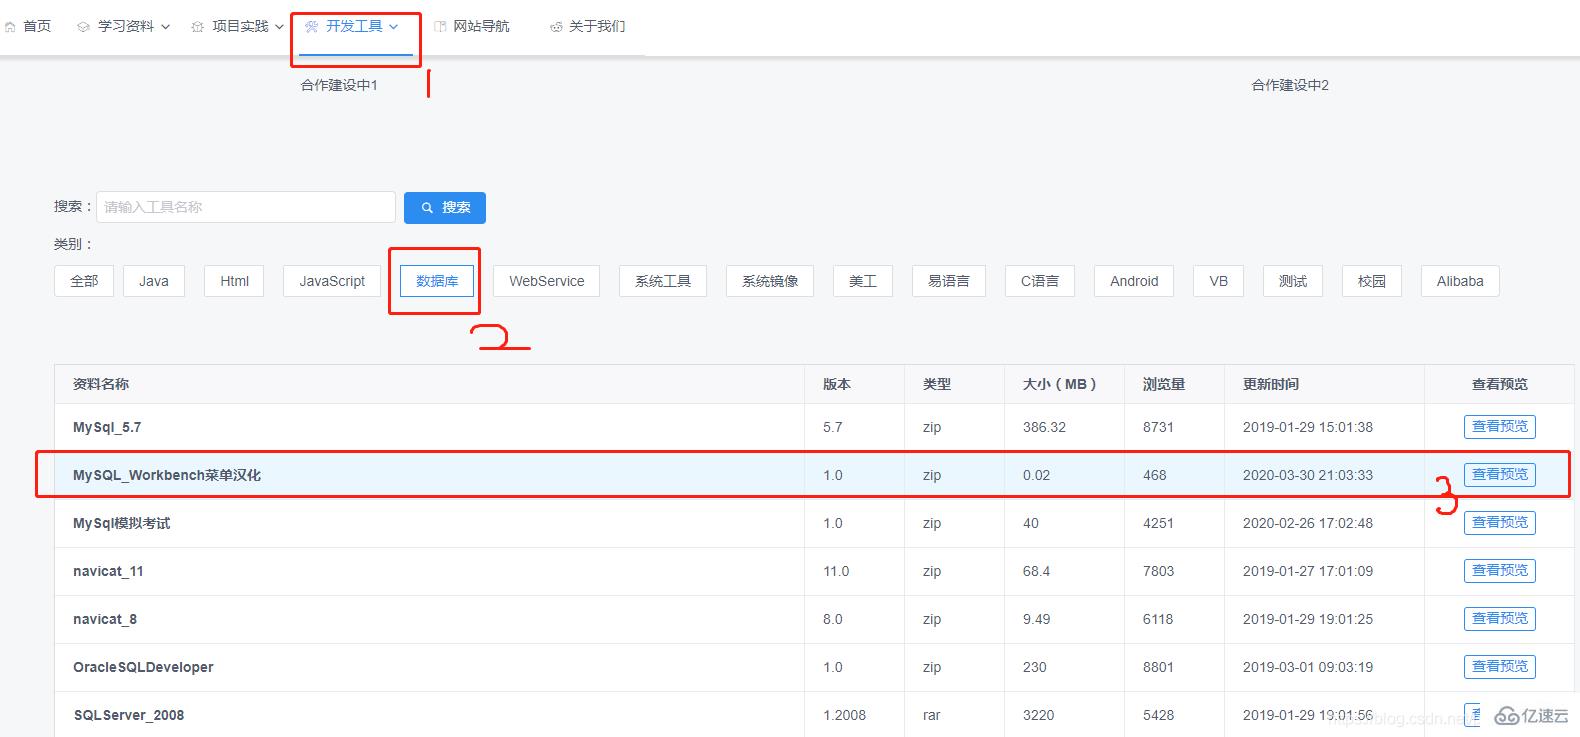Filter by Android category

1134,281
